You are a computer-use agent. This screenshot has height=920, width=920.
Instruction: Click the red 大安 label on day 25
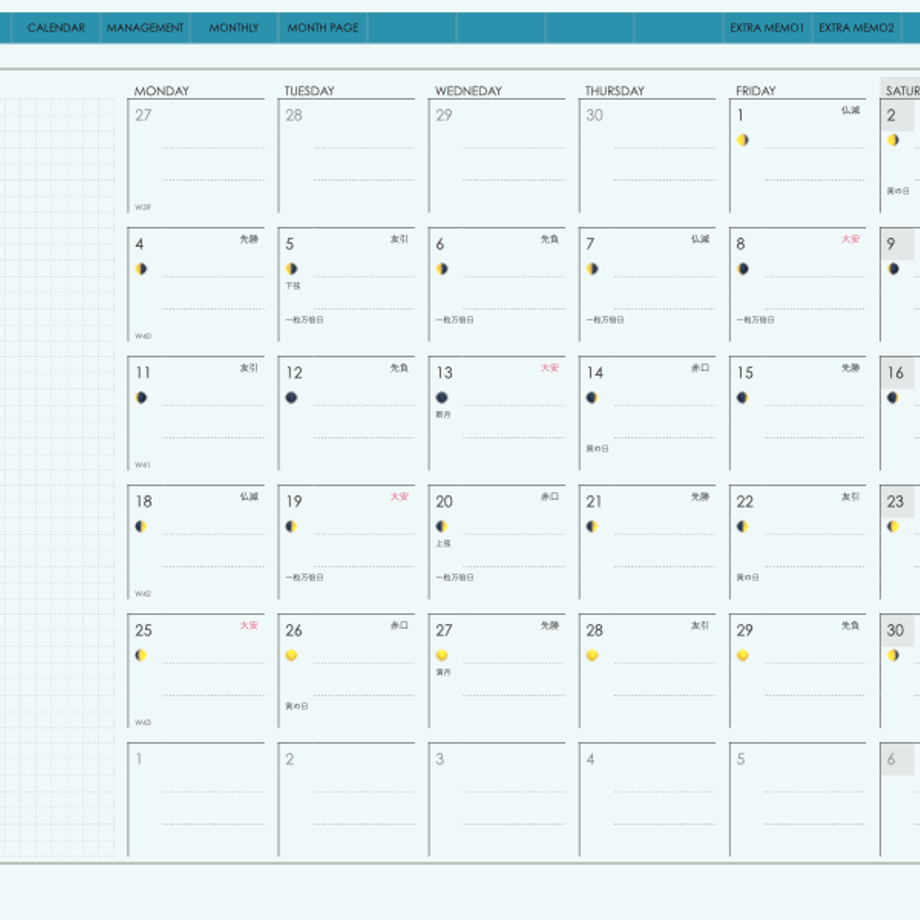(249, 625)
